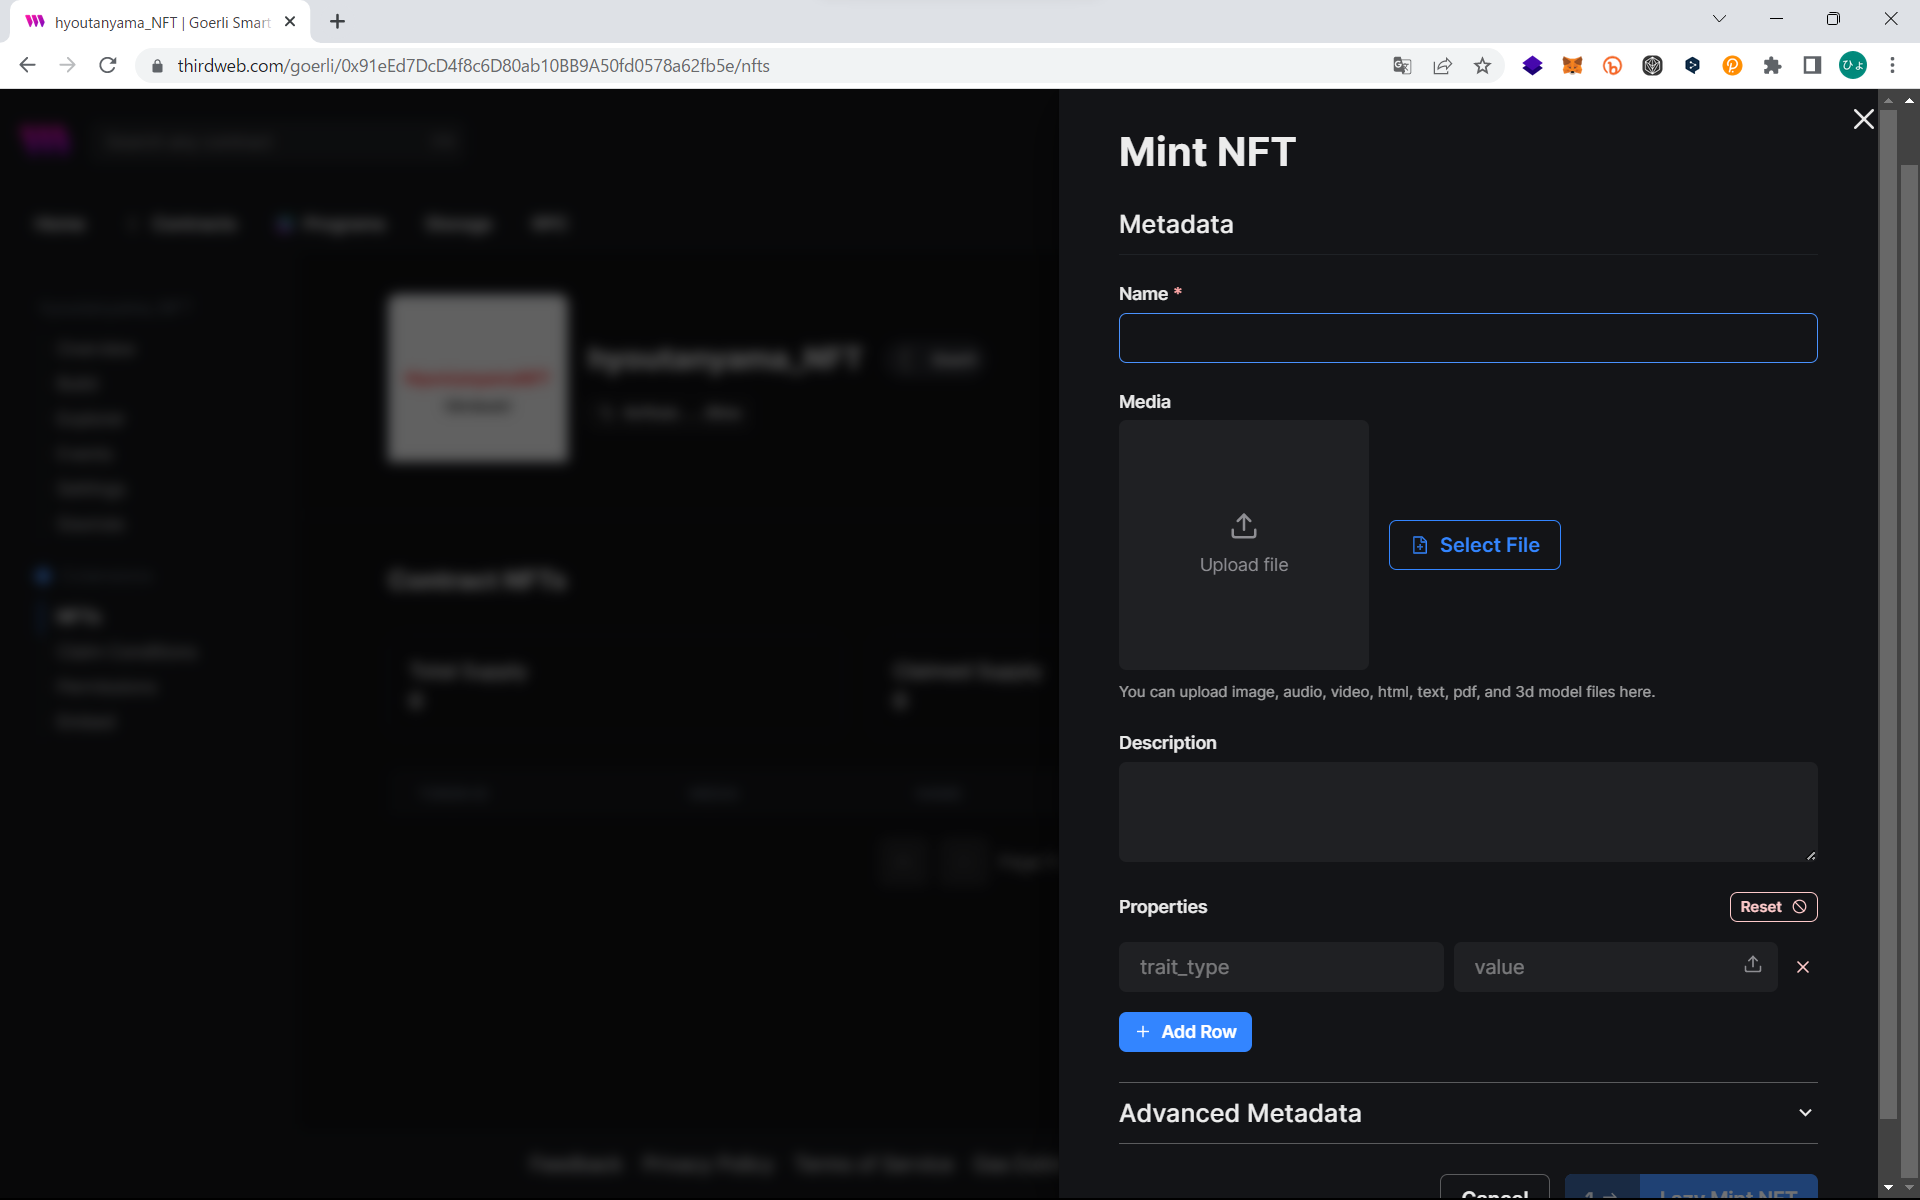Screen dimensions: 1920x1200
Task: Click the share page icon
Action: 1442,66
